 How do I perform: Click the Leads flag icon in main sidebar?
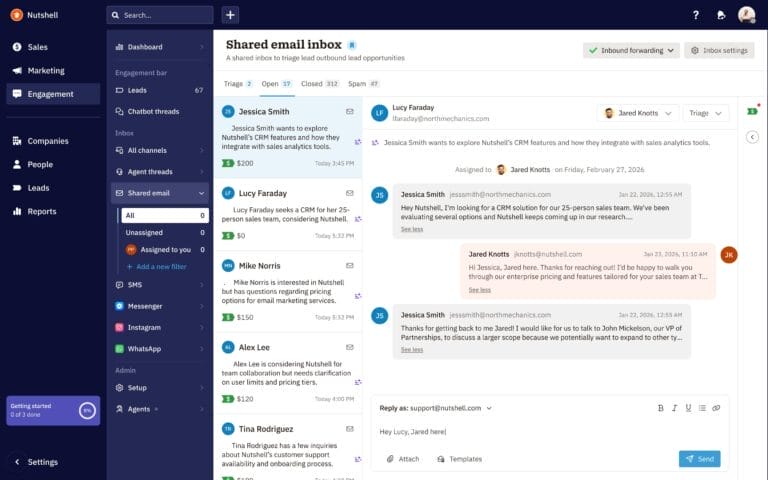[x=17, y=188]
